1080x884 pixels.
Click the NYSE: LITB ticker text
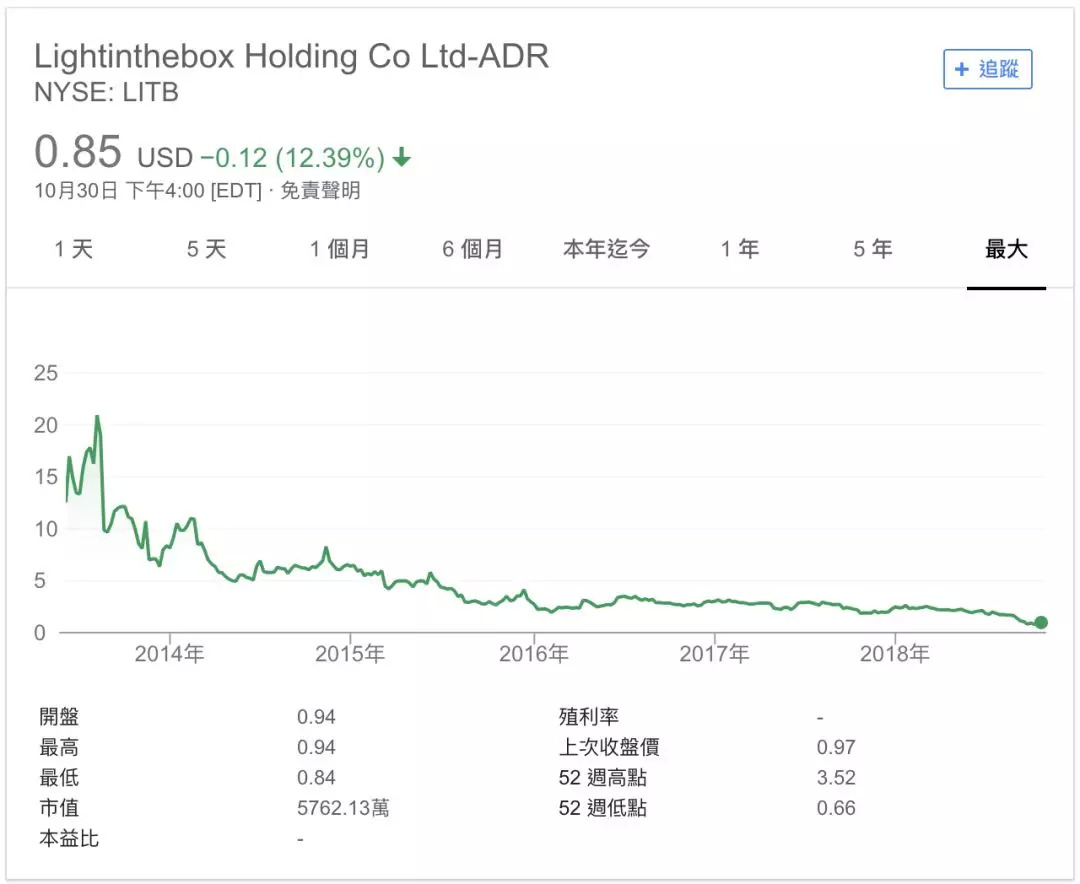point(106,93)
